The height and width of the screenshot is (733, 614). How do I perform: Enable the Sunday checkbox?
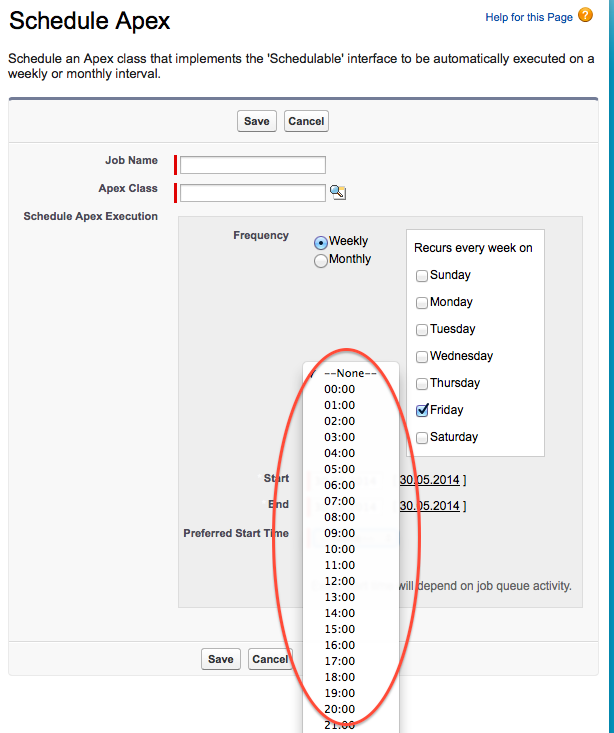(x=422, y=276)
